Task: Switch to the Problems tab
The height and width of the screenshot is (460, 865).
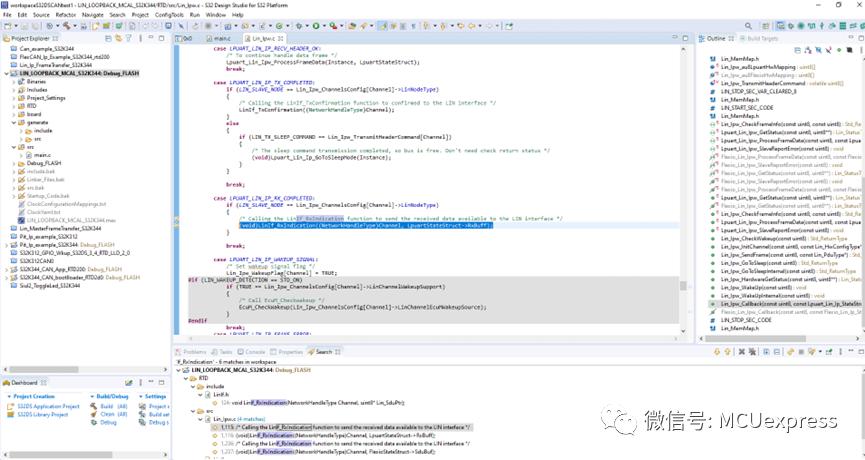Action: click(x=191, y=352)
